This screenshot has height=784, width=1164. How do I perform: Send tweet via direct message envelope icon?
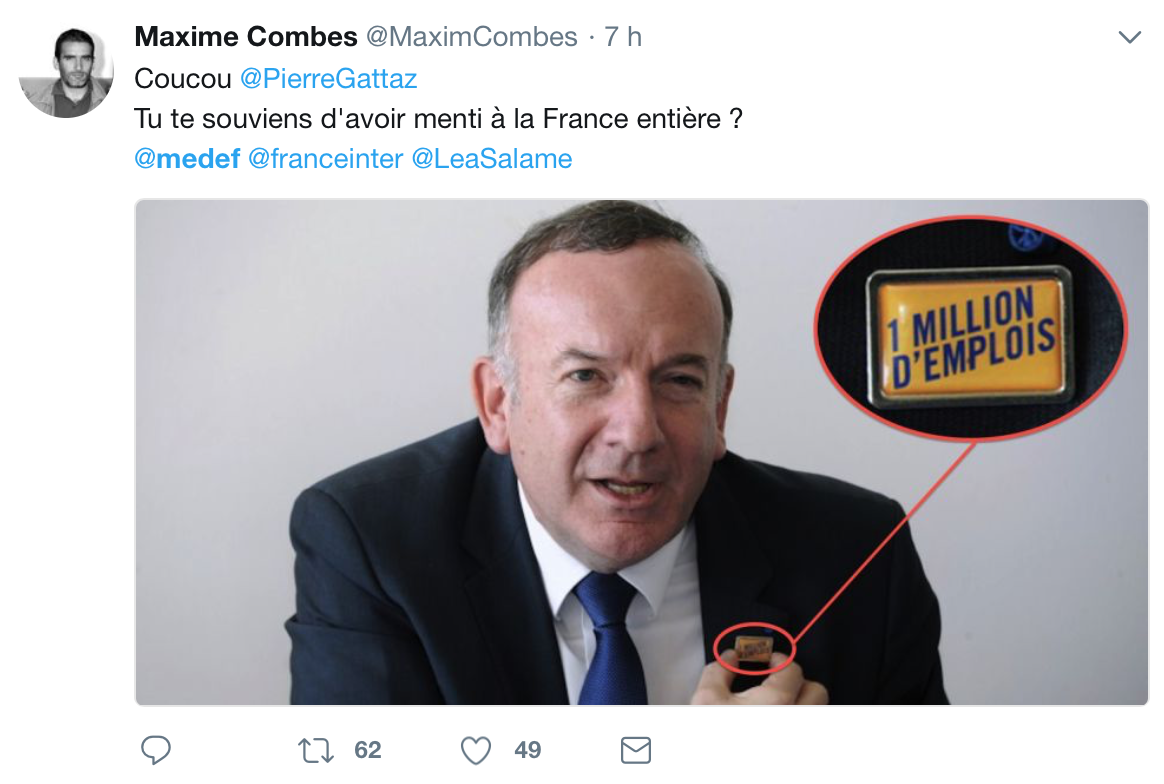[636, 750]
